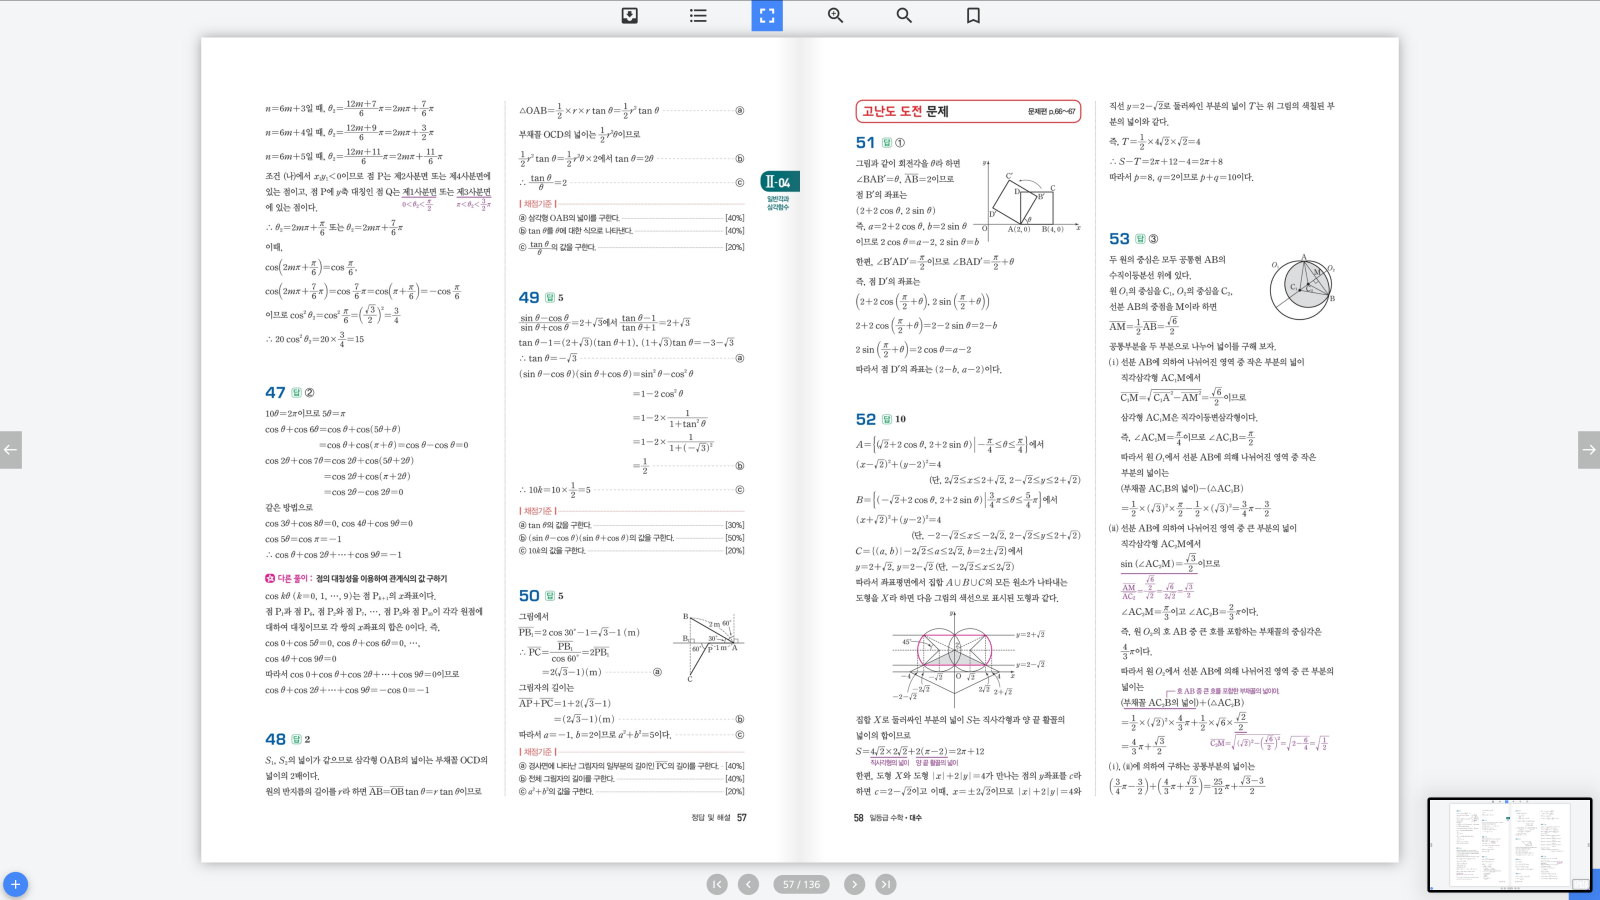Click the page preview thumbnail

(x=1508, y=844)
